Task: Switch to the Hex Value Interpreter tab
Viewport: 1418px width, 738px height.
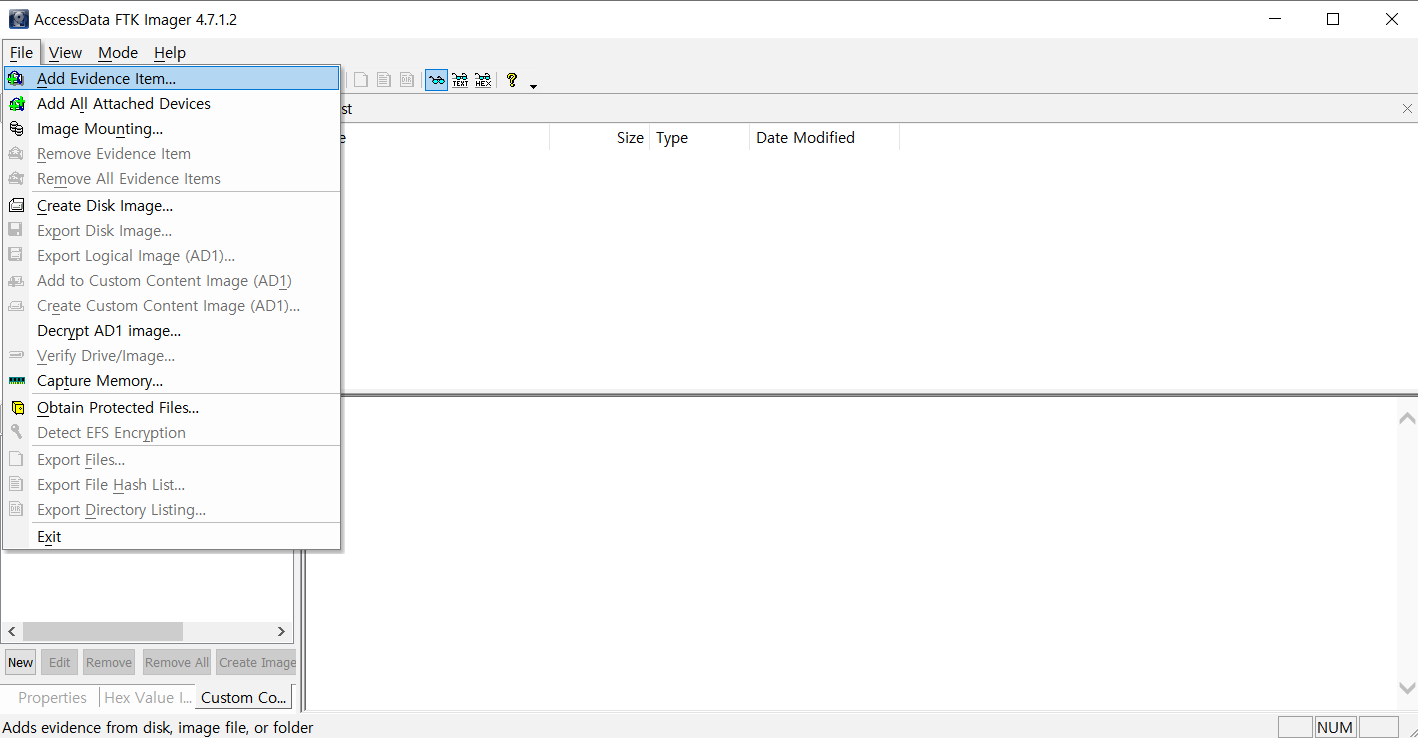Action: (148, 698)
